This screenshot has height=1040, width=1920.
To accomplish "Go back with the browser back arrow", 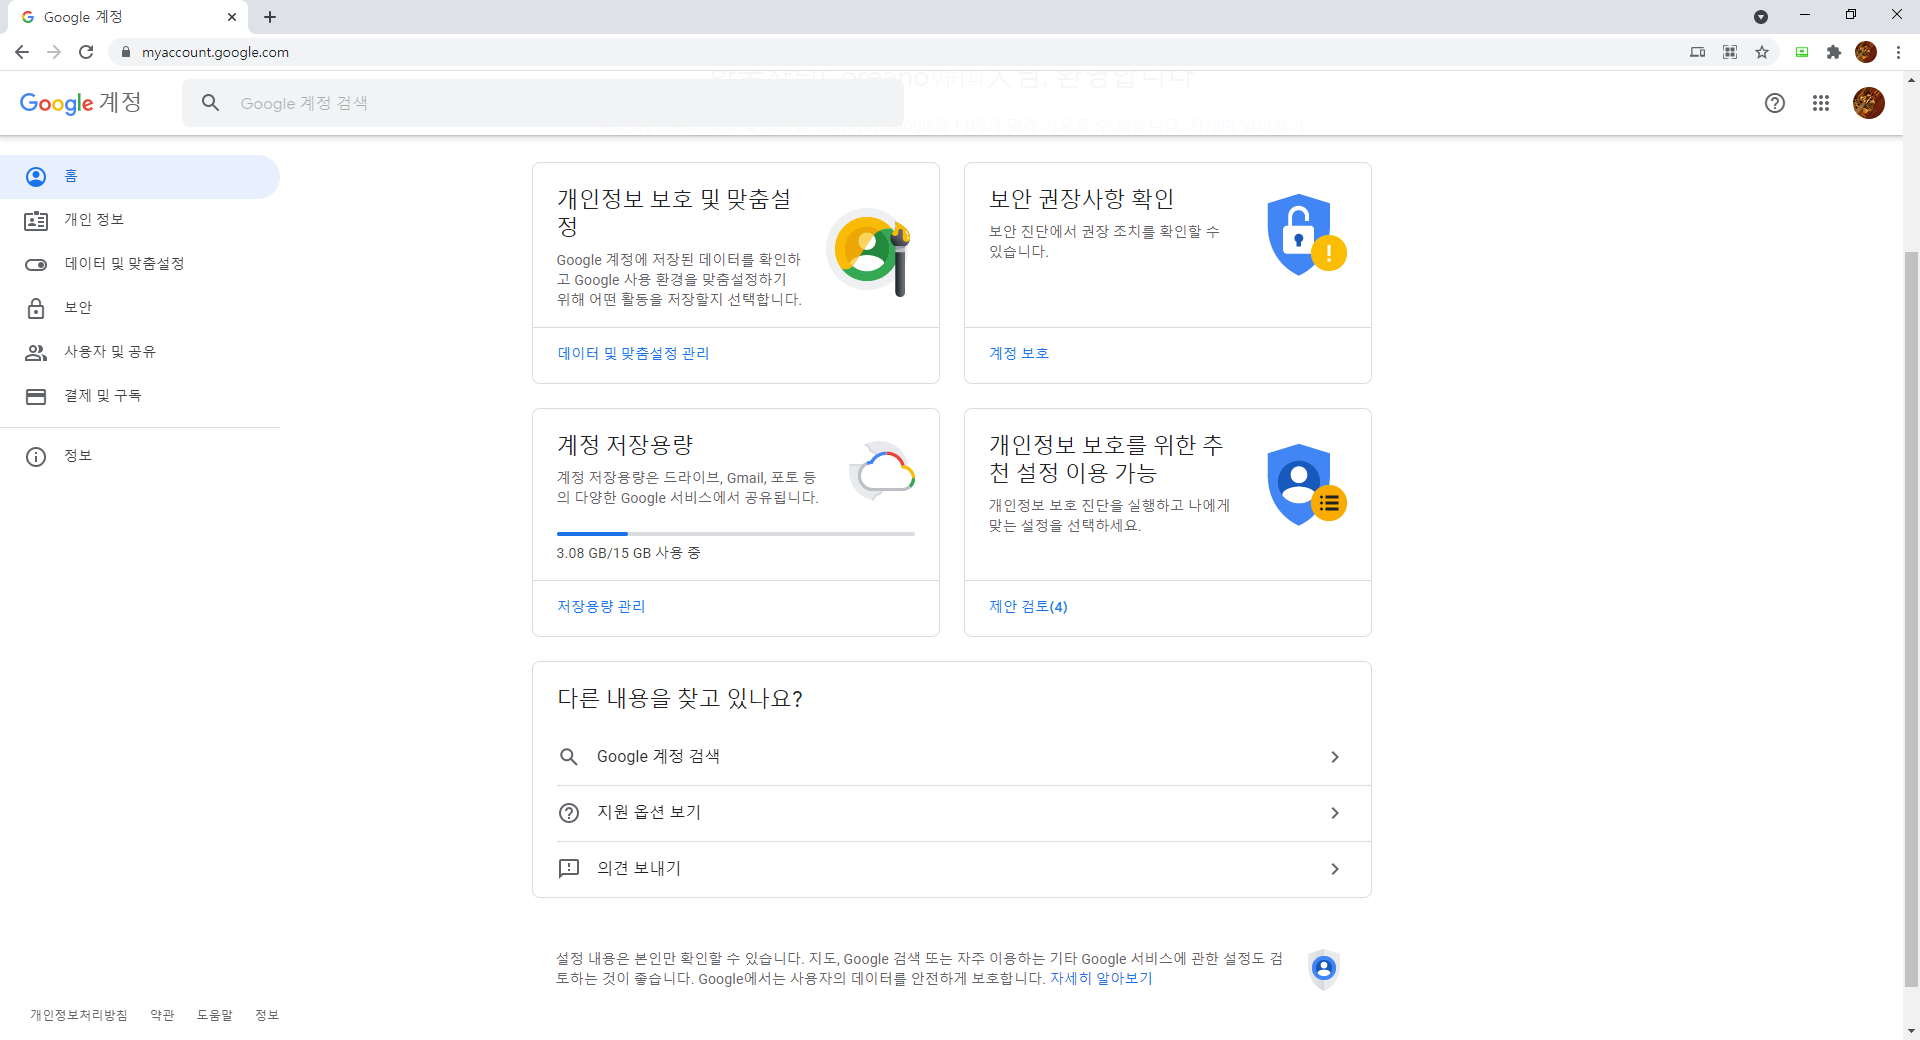I will pyautogui.click(x=22, y=52).
